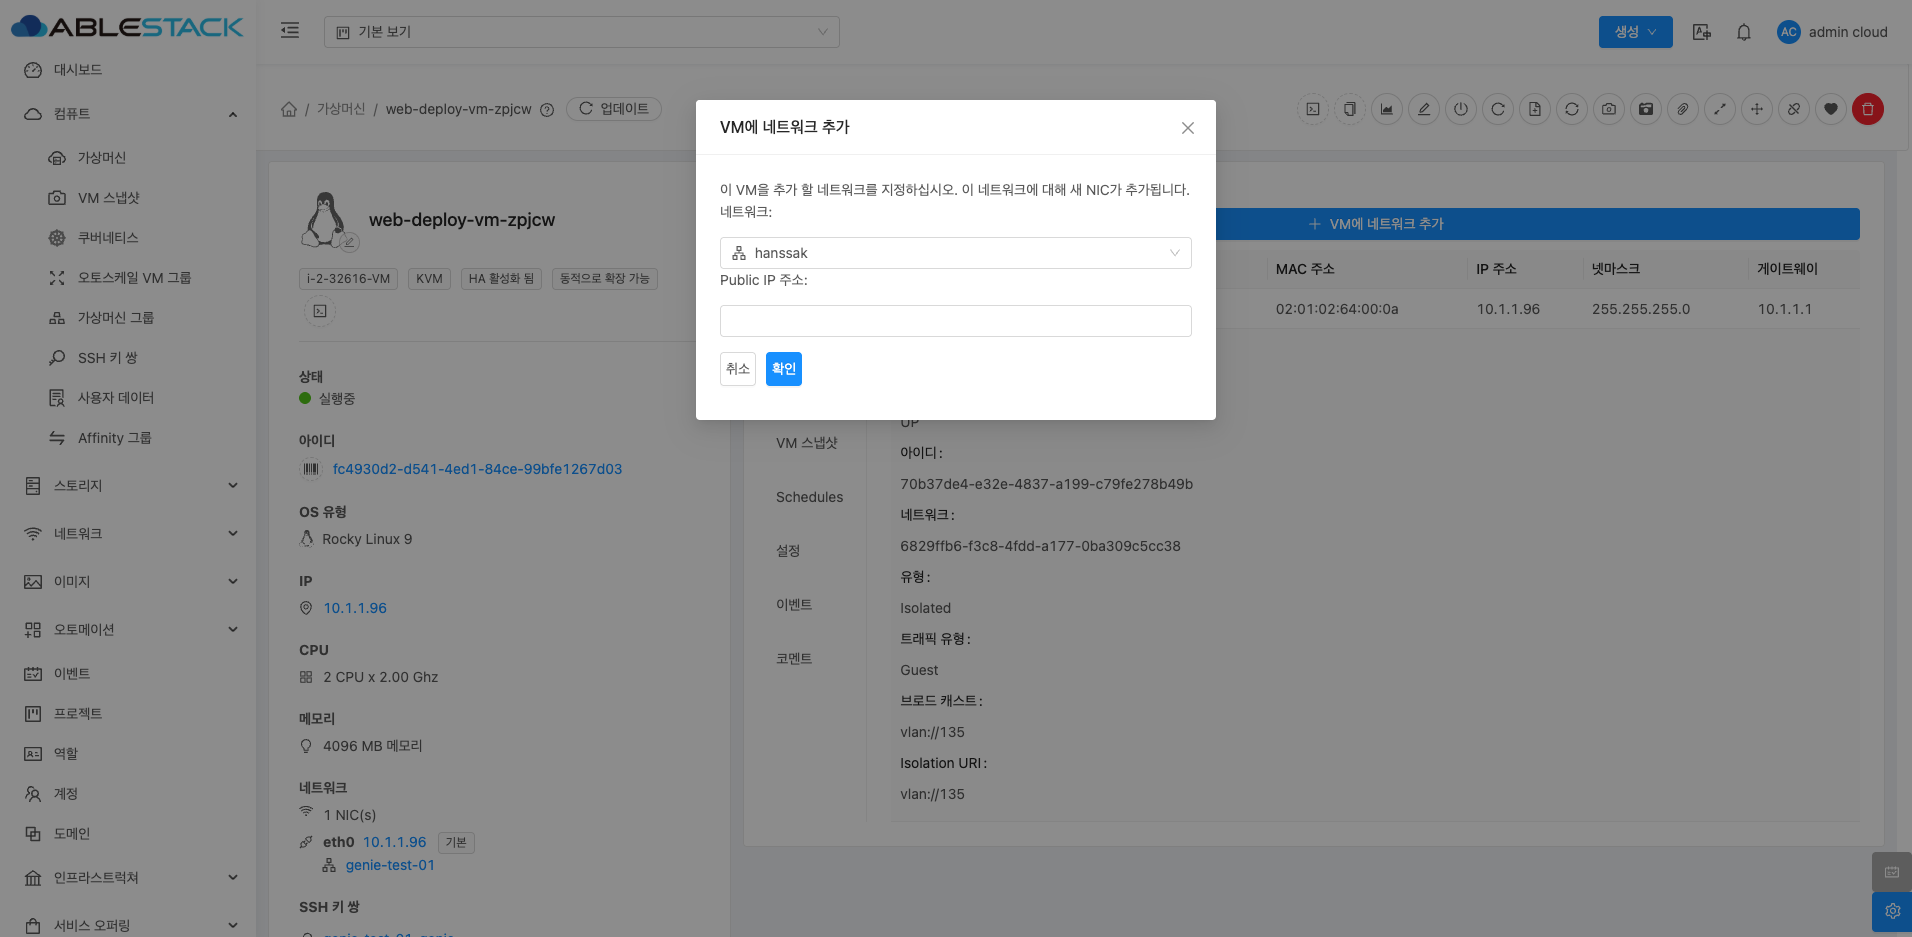Image resolution: width=1912 pixels, height=937 pixels.
Task: Click the heart icon in VM toolbar
Action: 1831,109
